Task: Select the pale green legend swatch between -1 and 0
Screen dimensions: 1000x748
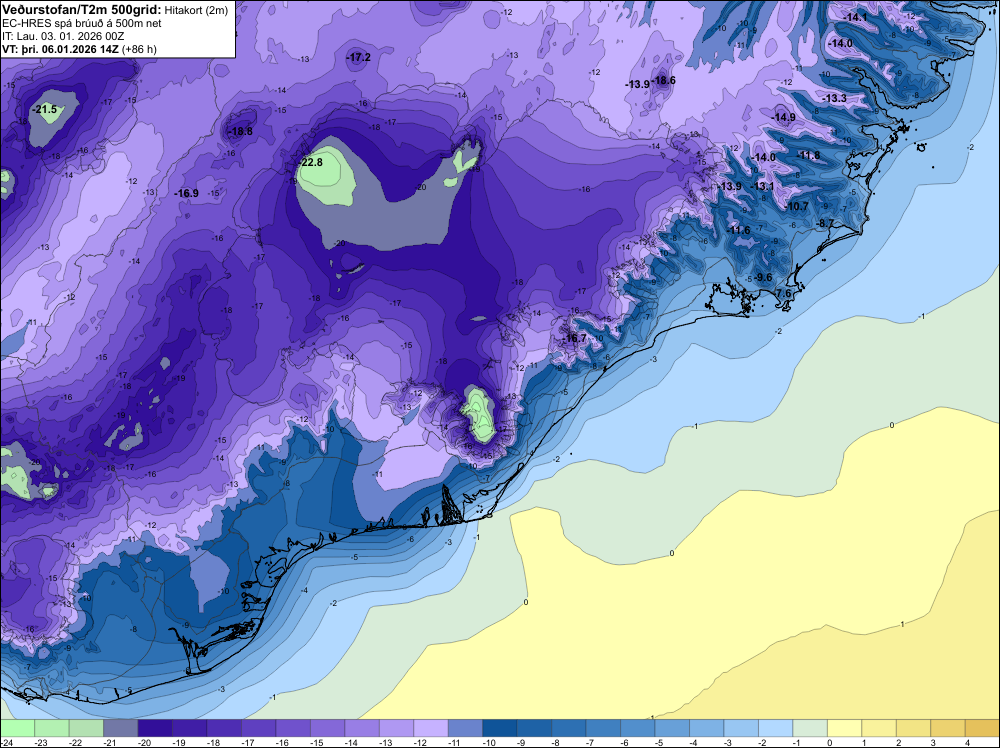Action: point(811,728)
